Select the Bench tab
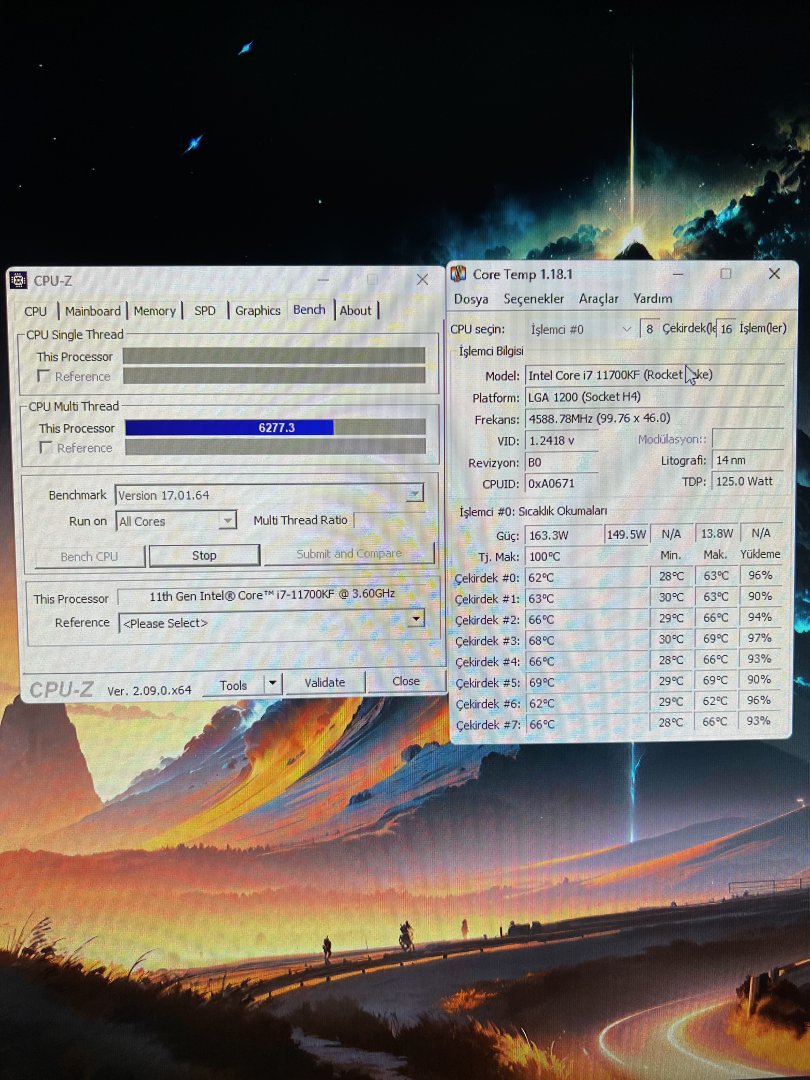Viewport: 810px width, 1080px height. pos(309,309)
